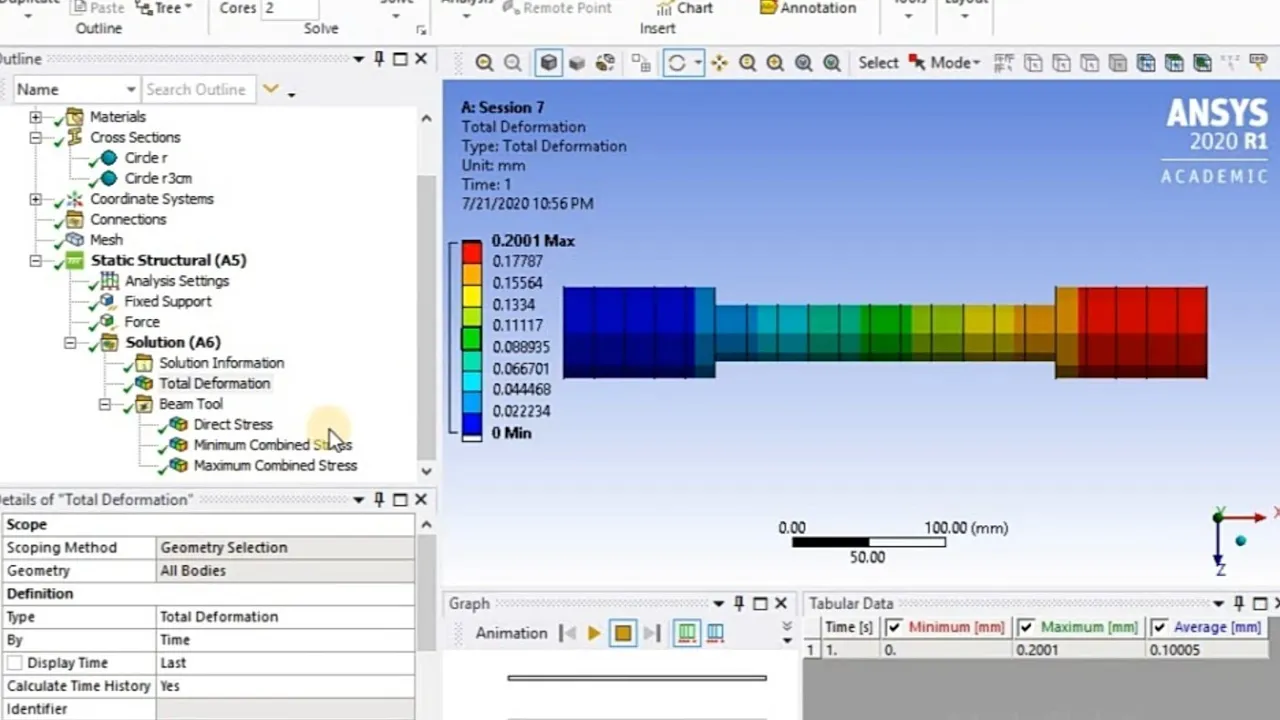Click the Remote Point button
This screenshot has height=720, width=1280.
(557, 8)
